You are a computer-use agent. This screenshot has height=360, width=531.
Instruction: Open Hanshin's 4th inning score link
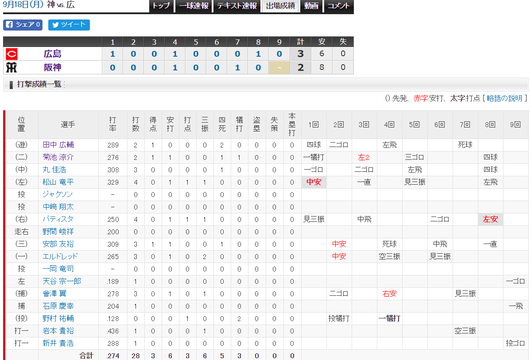coord(175,67)
